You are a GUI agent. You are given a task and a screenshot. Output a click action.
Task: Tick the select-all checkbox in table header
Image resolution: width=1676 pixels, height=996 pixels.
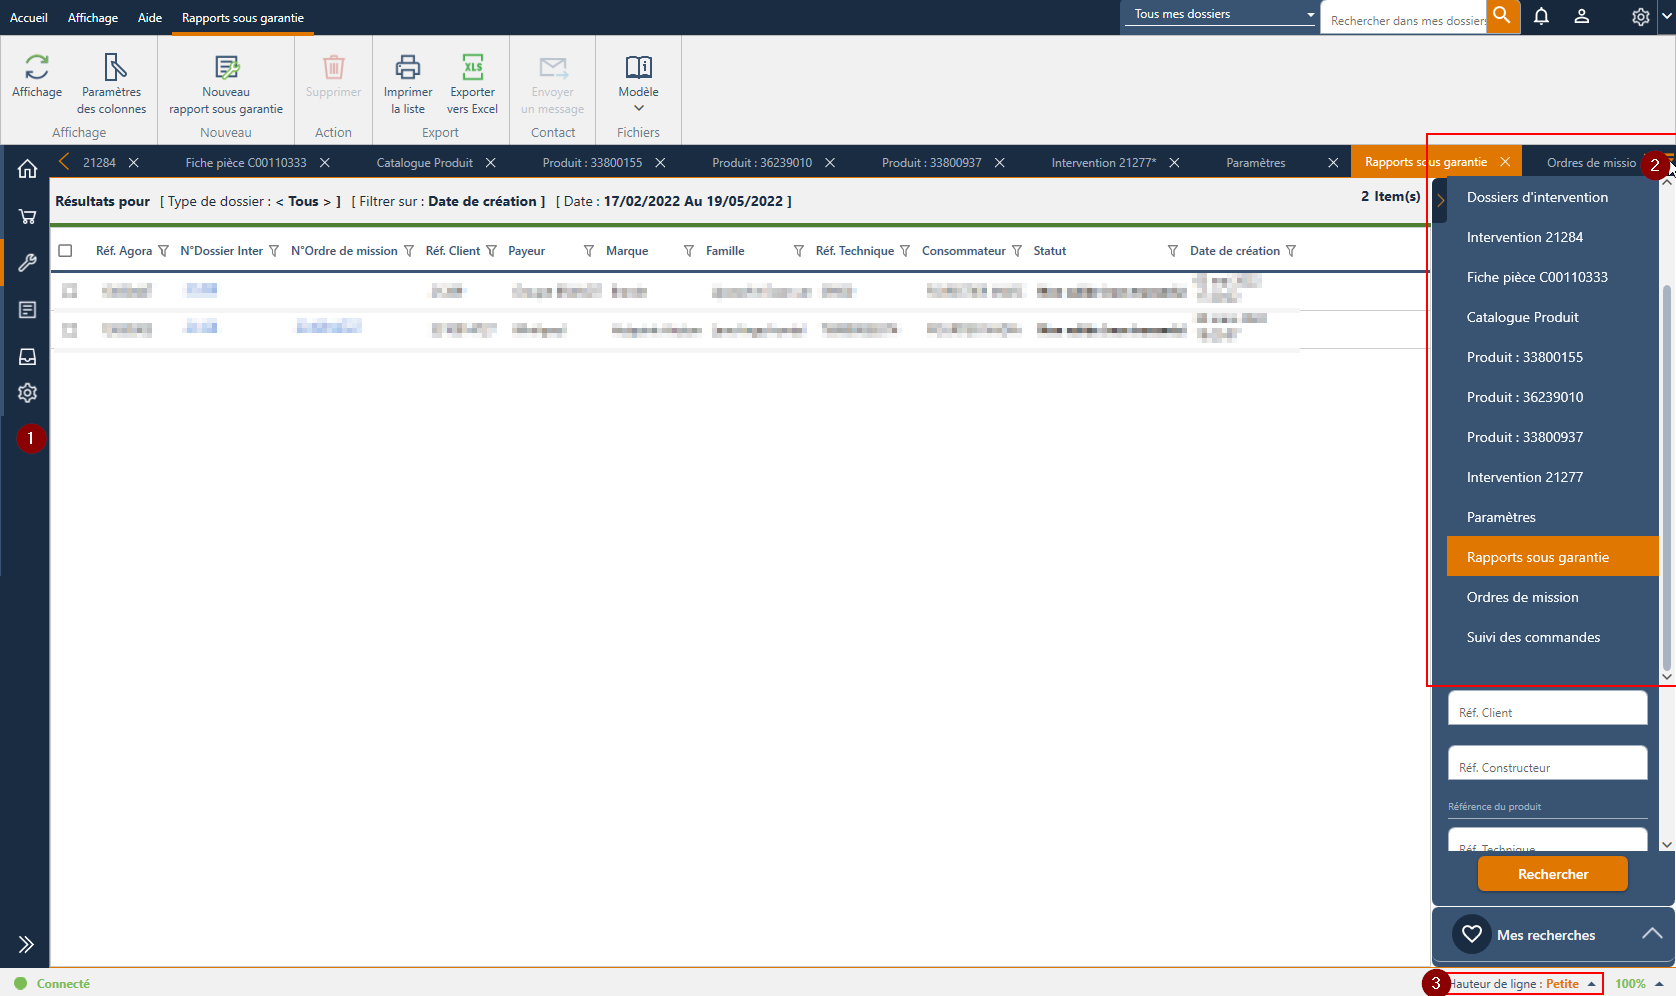click(x=66, y=251)
